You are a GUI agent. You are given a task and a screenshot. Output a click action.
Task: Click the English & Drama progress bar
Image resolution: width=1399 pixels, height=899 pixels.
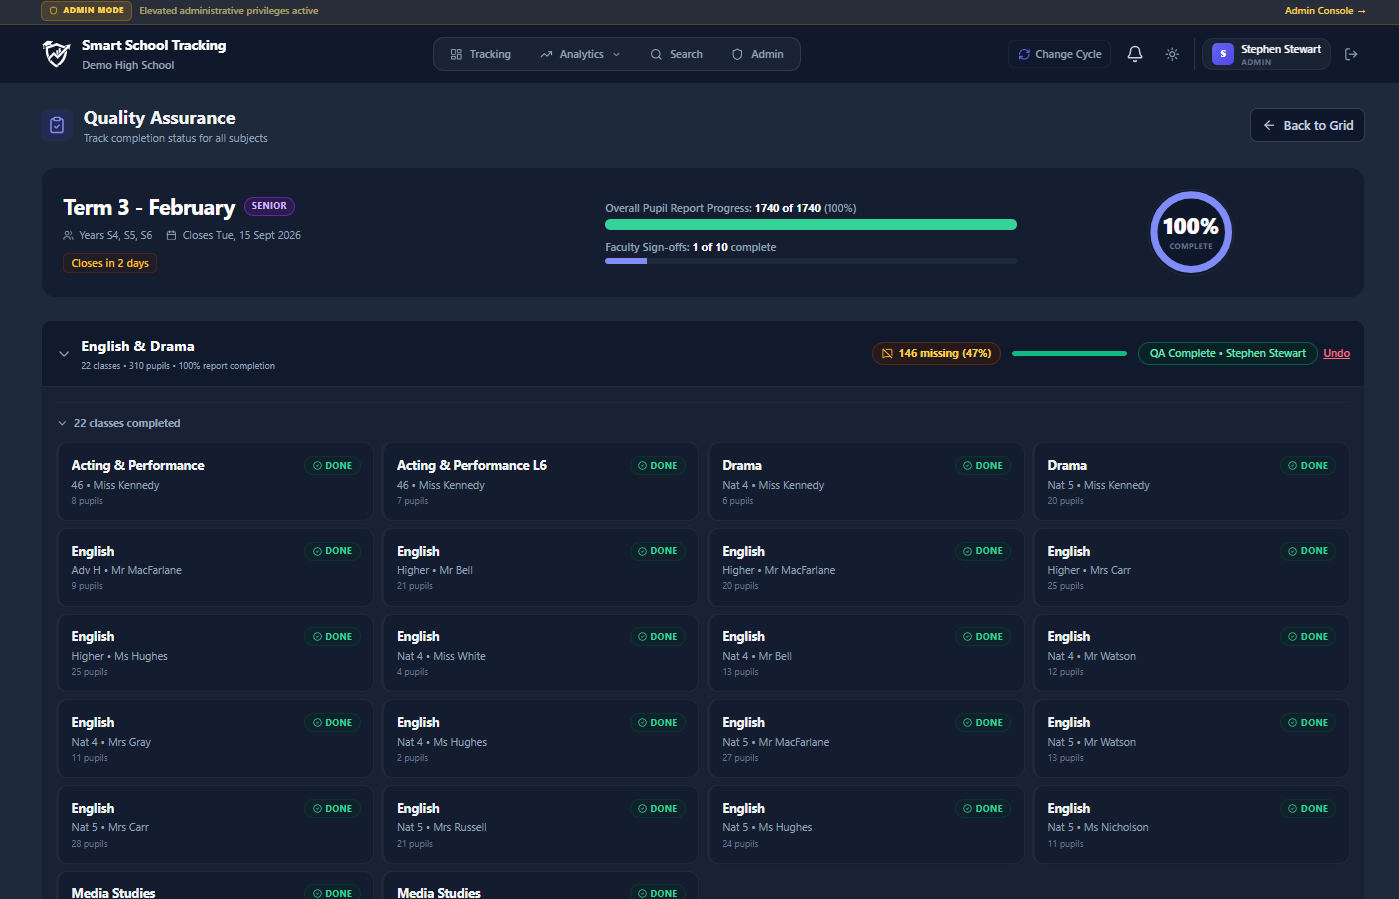1069,354
